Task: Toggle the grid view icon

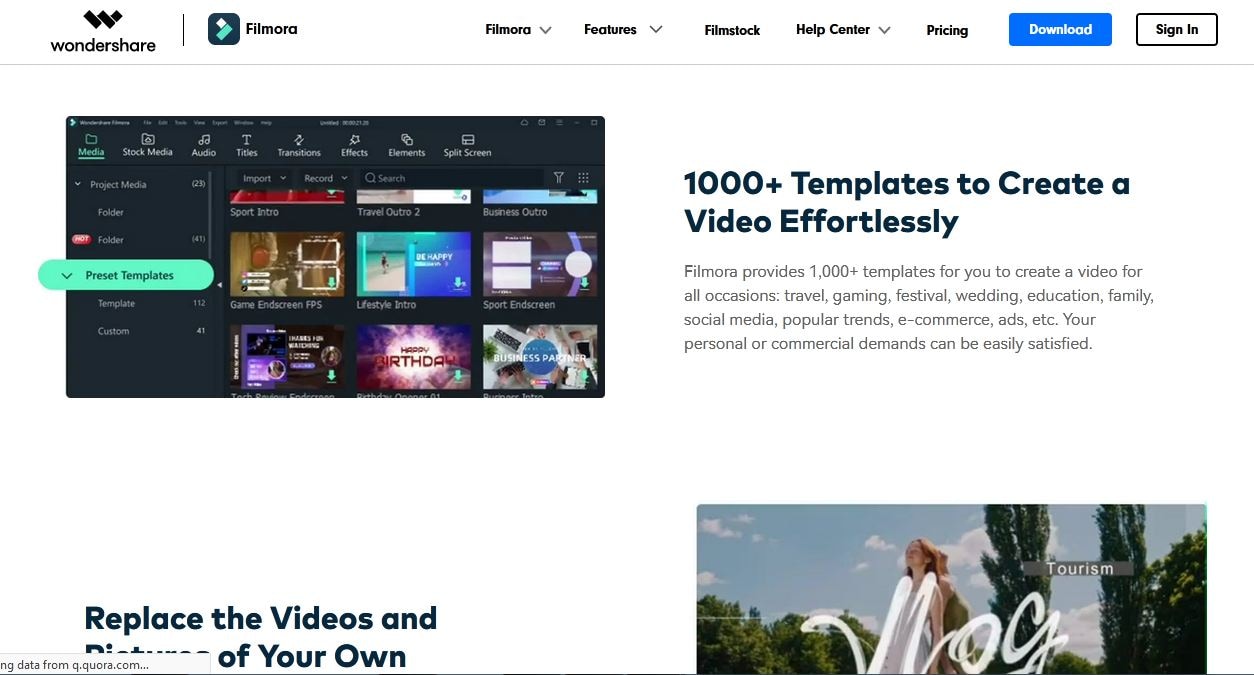Action: tap(583, 178)
